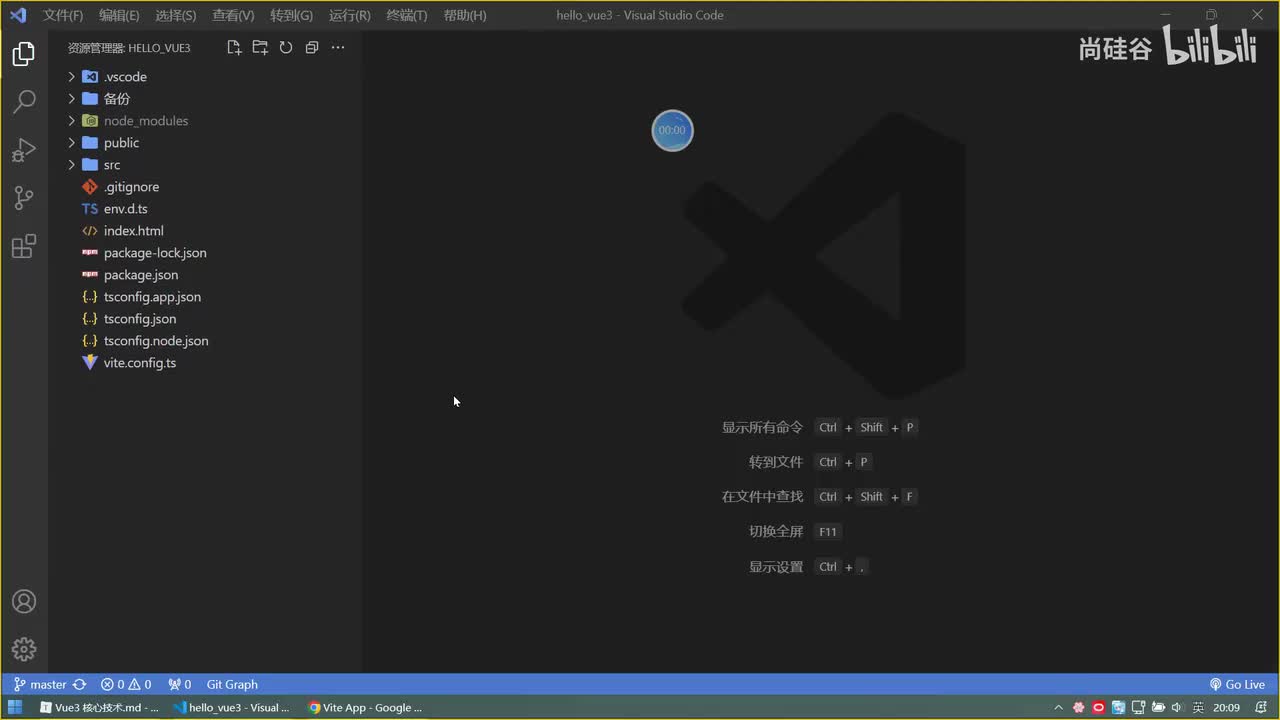Open the 查看(V) menu
The width and height of the screenshot is (1280, 720).
click(233, 15)
